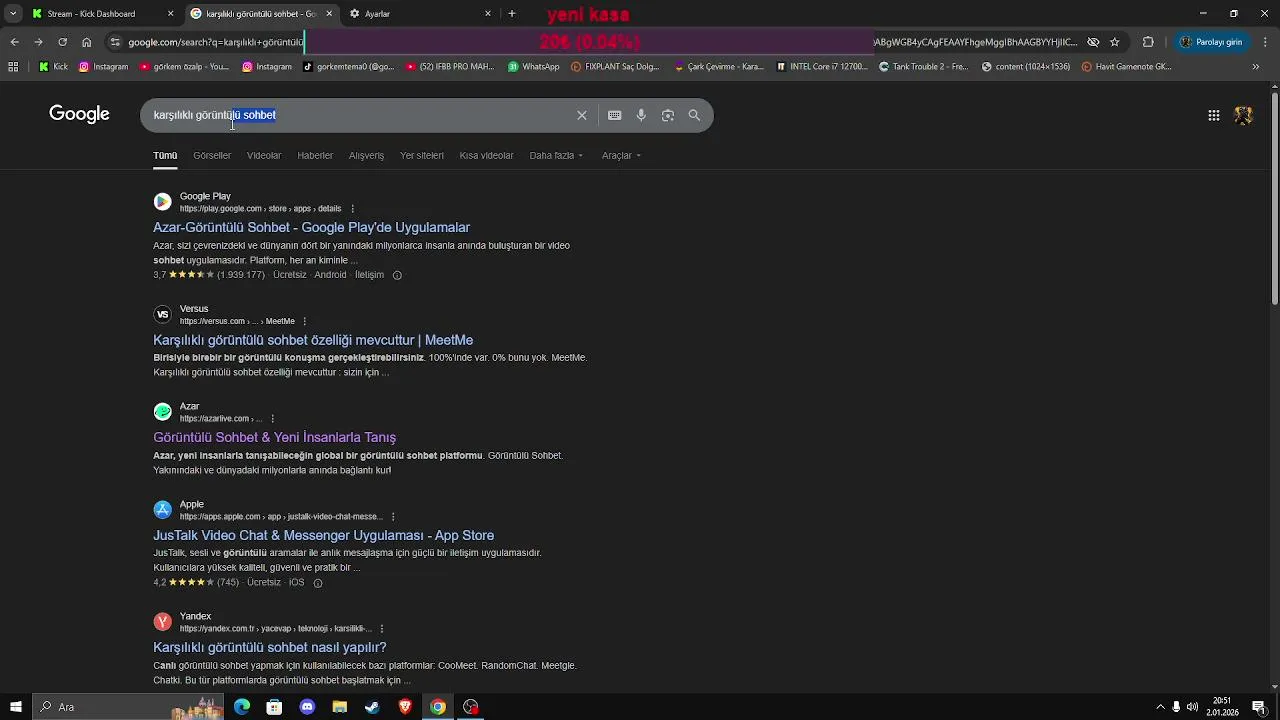Close the karşılıklı görüntülü sohbet tab
Screen dimensions: 1280x720
[x=329, y=14]
